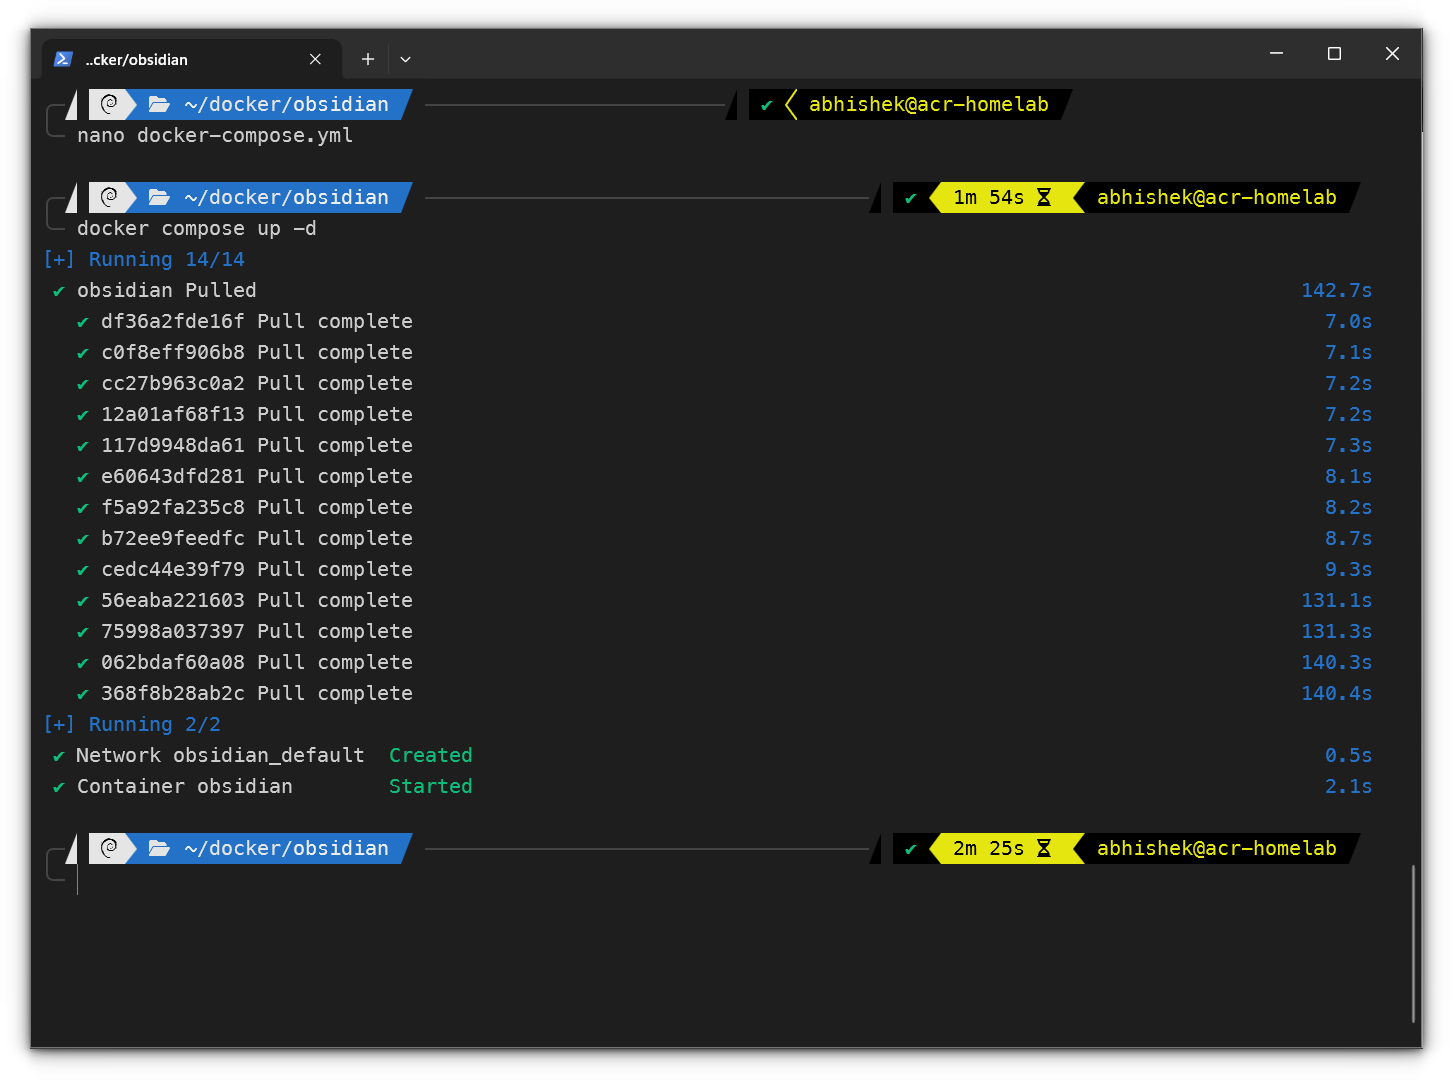Screen dimensions: 1453x1081
Task: Click the checkmark beside Network obsidian_default Created
Action: point(57,755)
